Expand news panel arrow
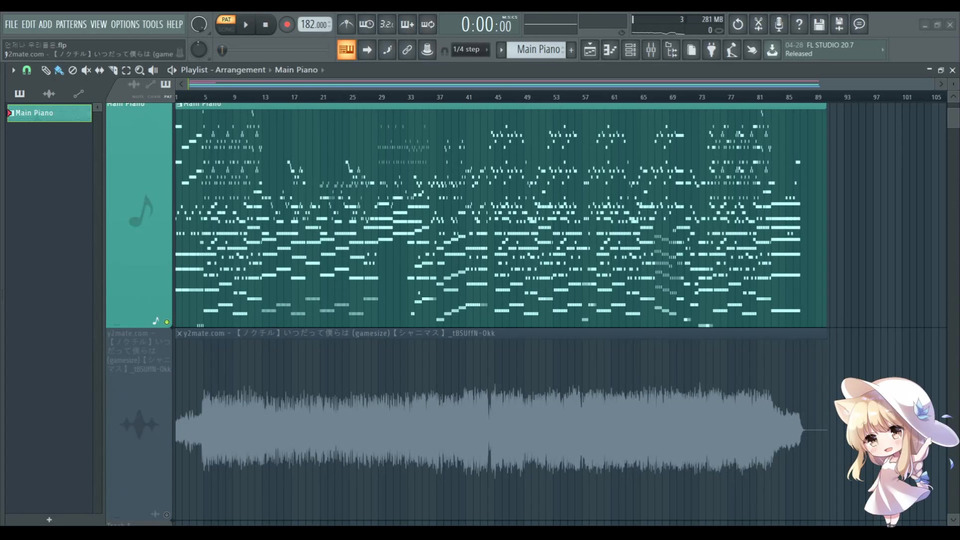This screenshot has width=960, height=540. (883, 50)
